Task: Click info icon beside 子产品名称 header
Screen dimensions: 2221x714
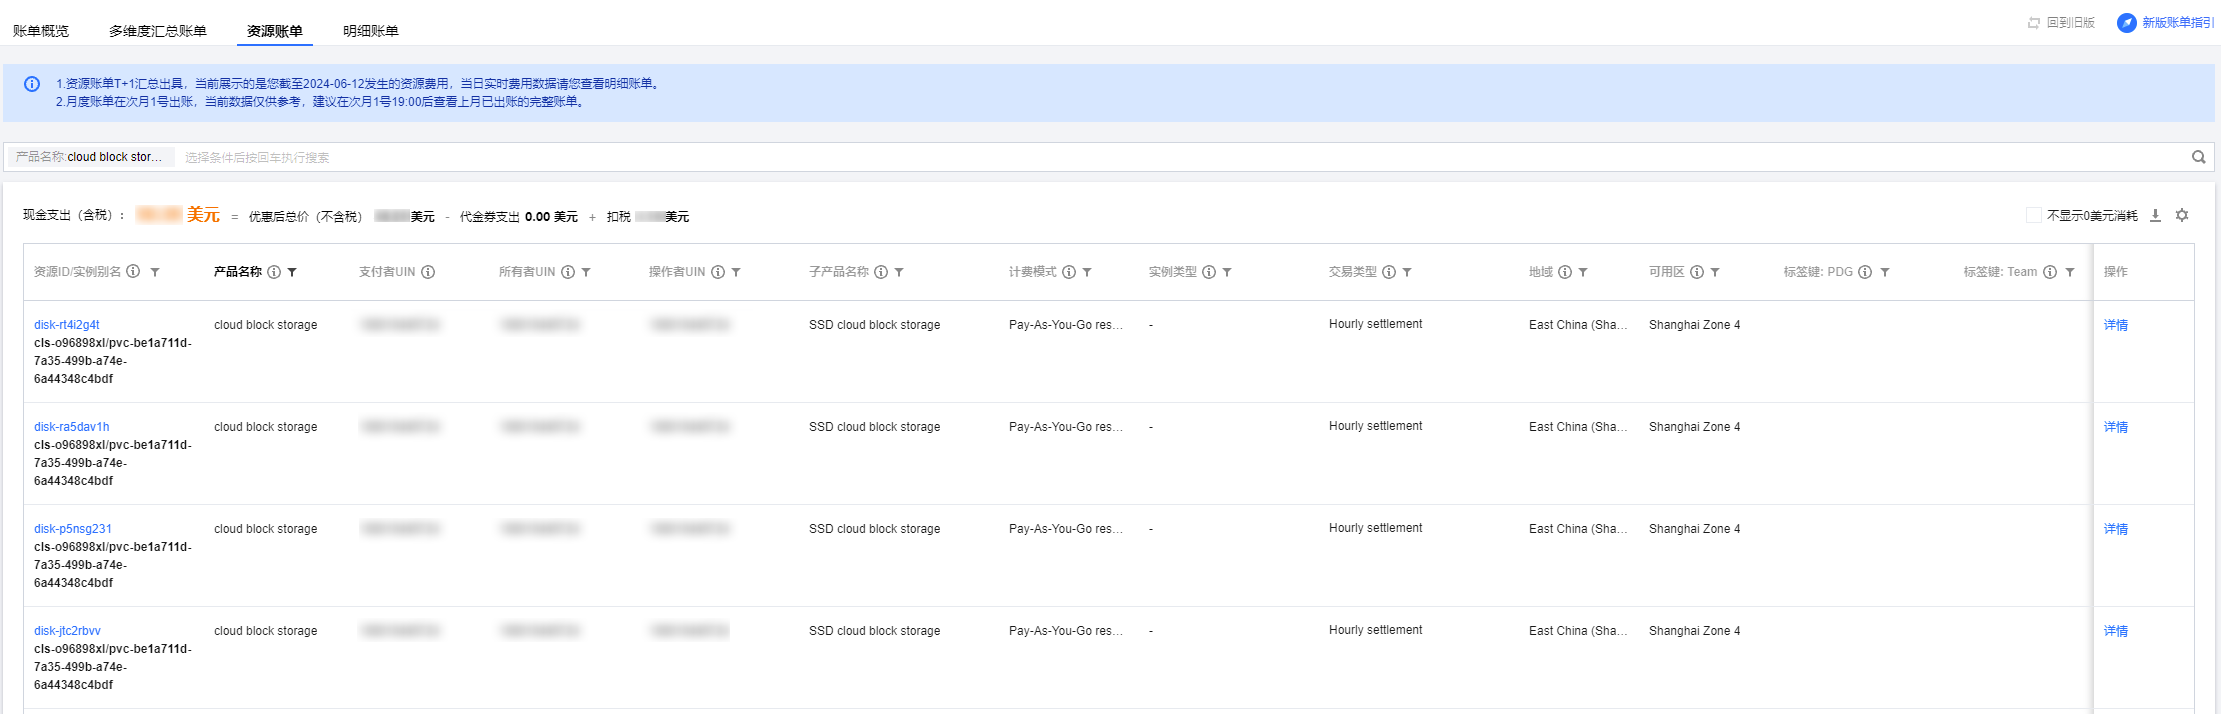Action: point(881,272)
